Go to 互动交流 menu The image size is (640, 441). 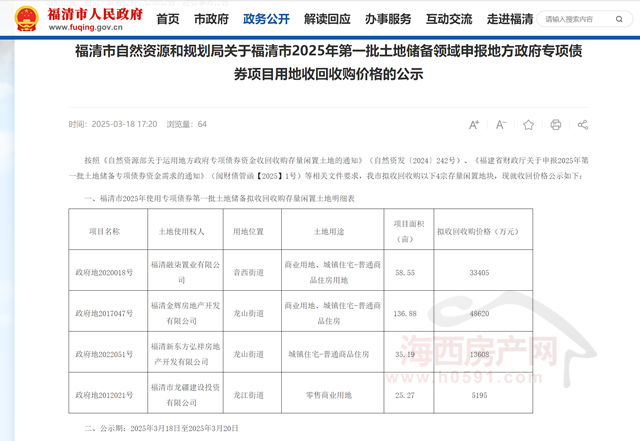tap(449, 19)
